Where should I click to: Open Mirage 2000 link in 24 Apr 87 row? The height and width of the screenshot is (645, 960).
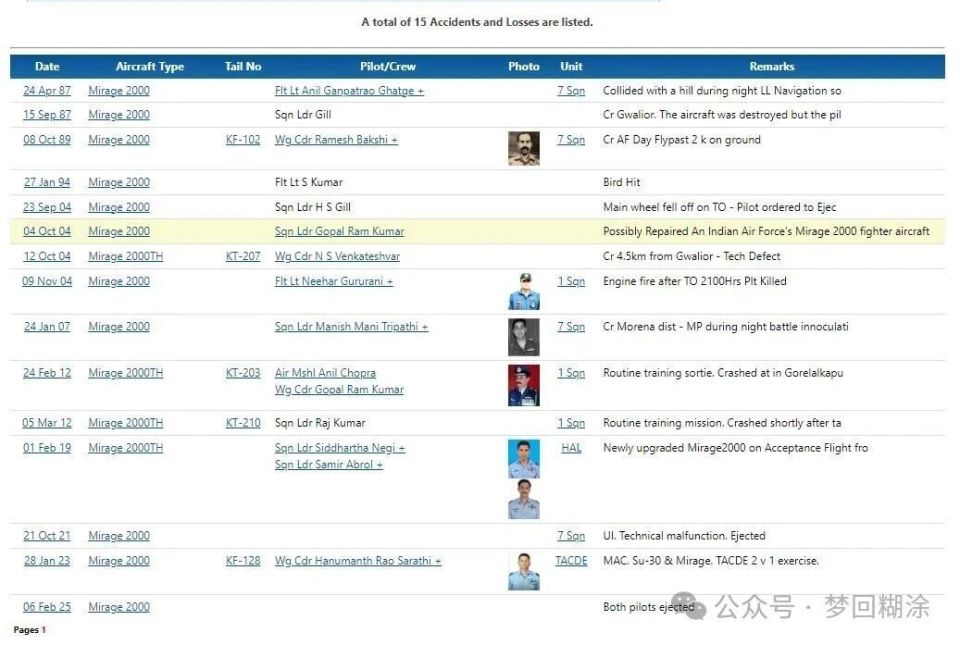click(x=119, y=91)
